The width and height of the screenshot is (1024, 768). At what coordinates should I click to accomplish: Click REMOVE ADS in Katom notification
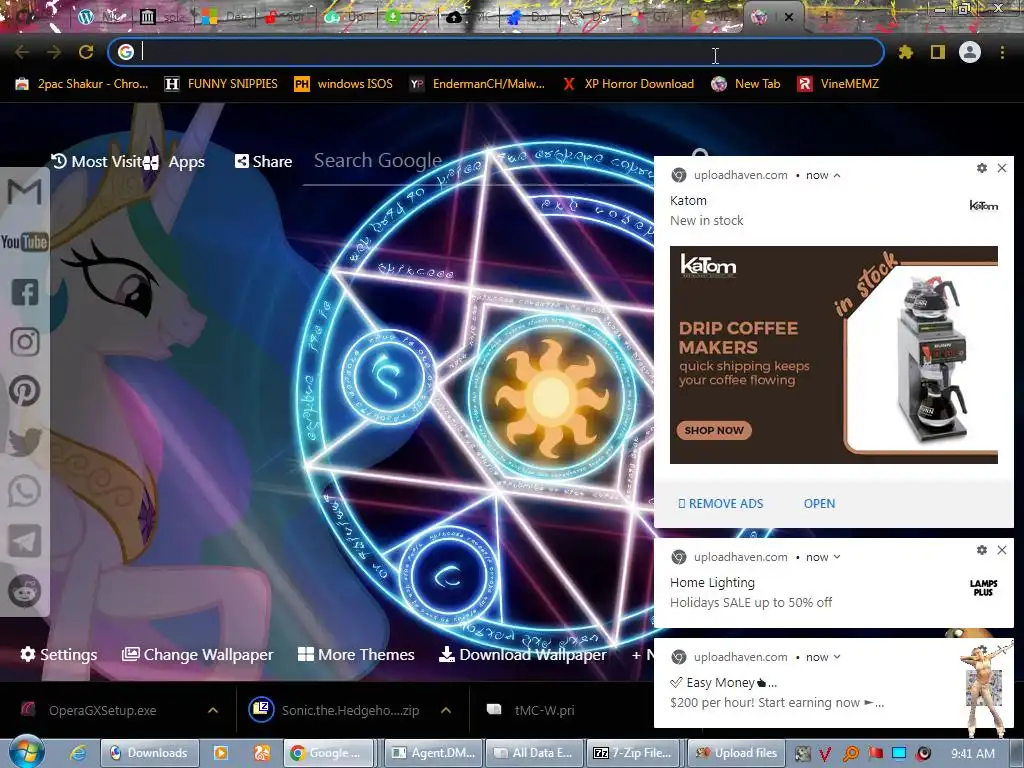point(721,504)
